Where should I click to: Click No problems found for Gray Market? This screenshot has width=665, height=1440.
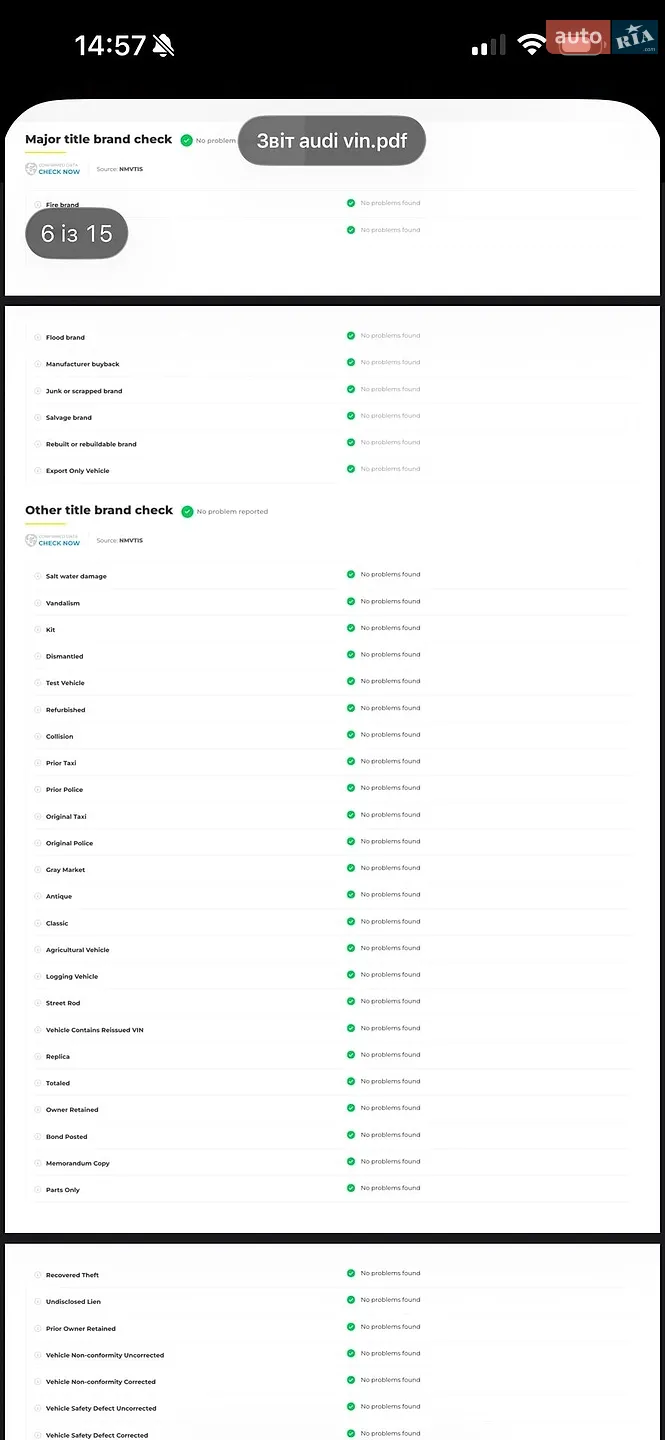click(x=390, y=868)
